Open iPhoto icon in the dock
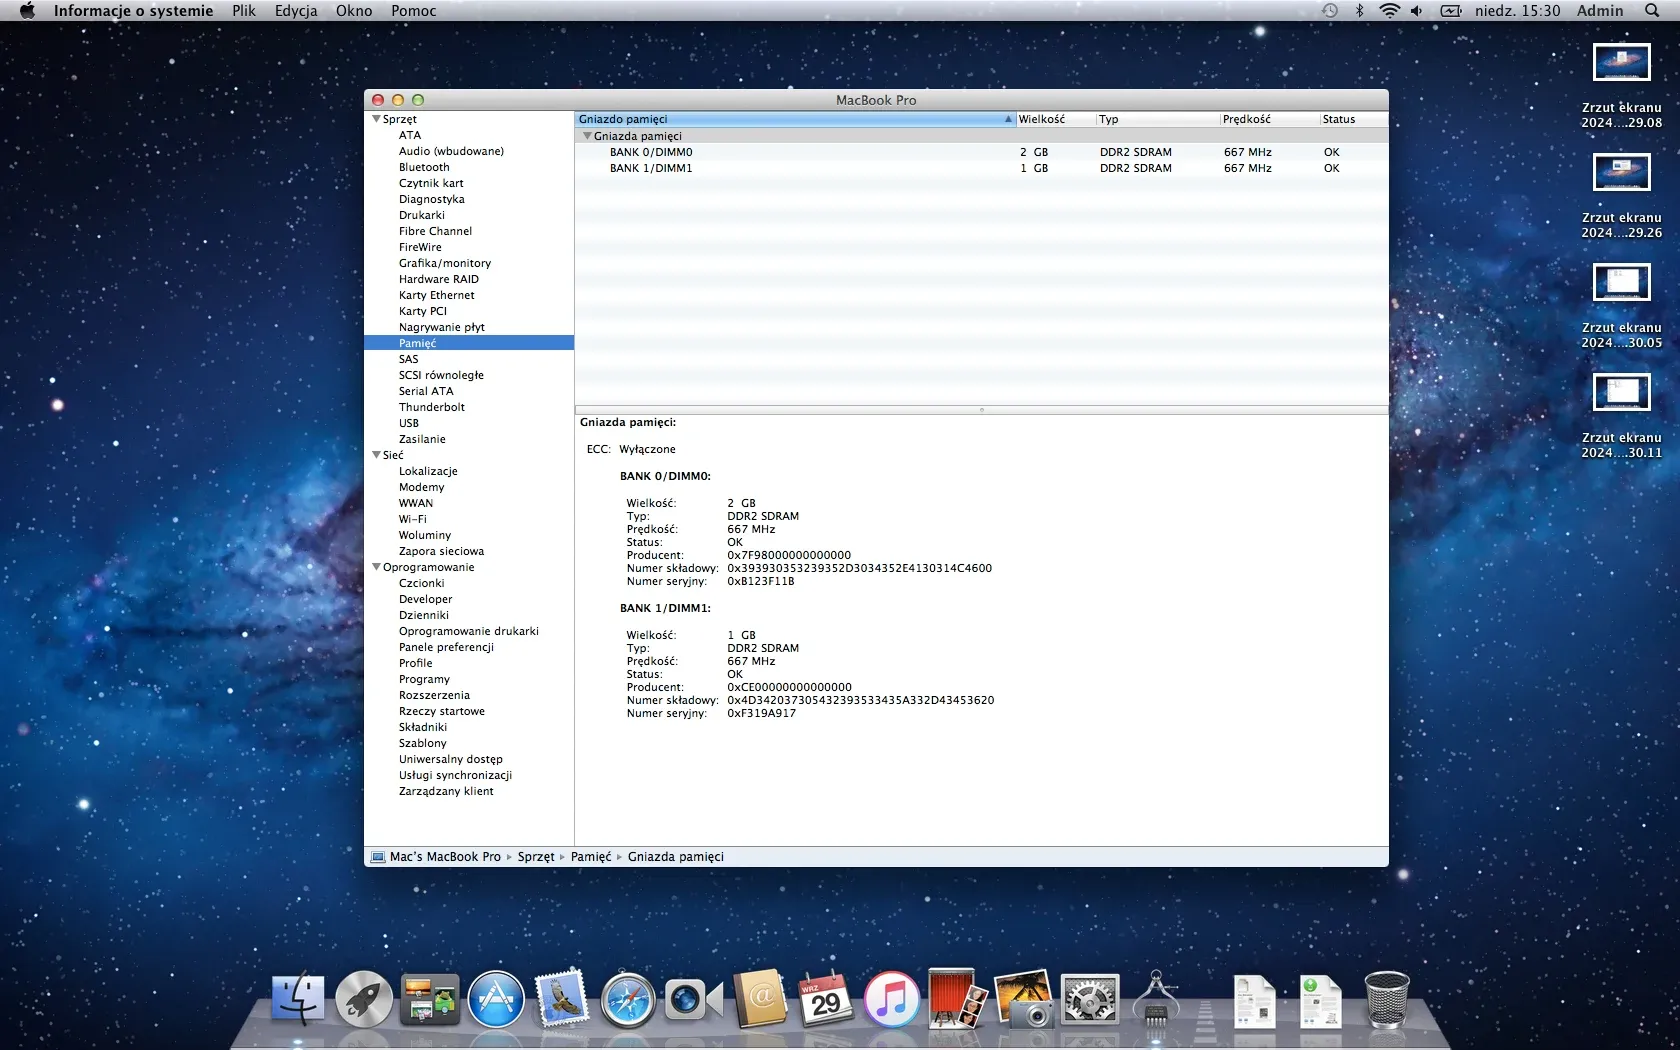Image resolution: width=1680 pixels, height=1050 pixels. pos(1023,999)
